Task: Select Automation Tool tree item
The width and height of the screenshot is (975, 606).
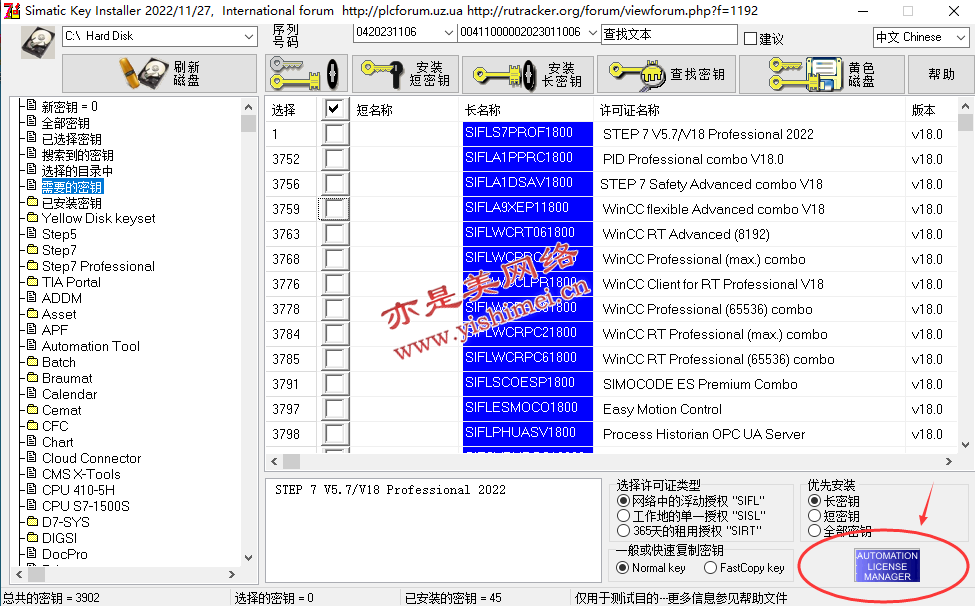Action: (x=91, y=346)
